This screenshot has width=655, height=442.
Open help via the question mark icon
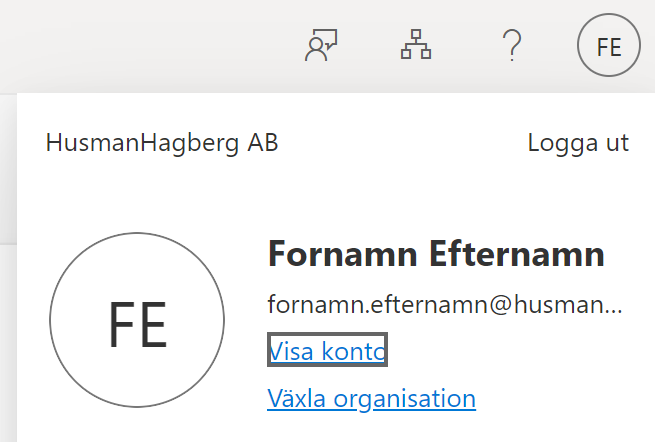(511, 45)
